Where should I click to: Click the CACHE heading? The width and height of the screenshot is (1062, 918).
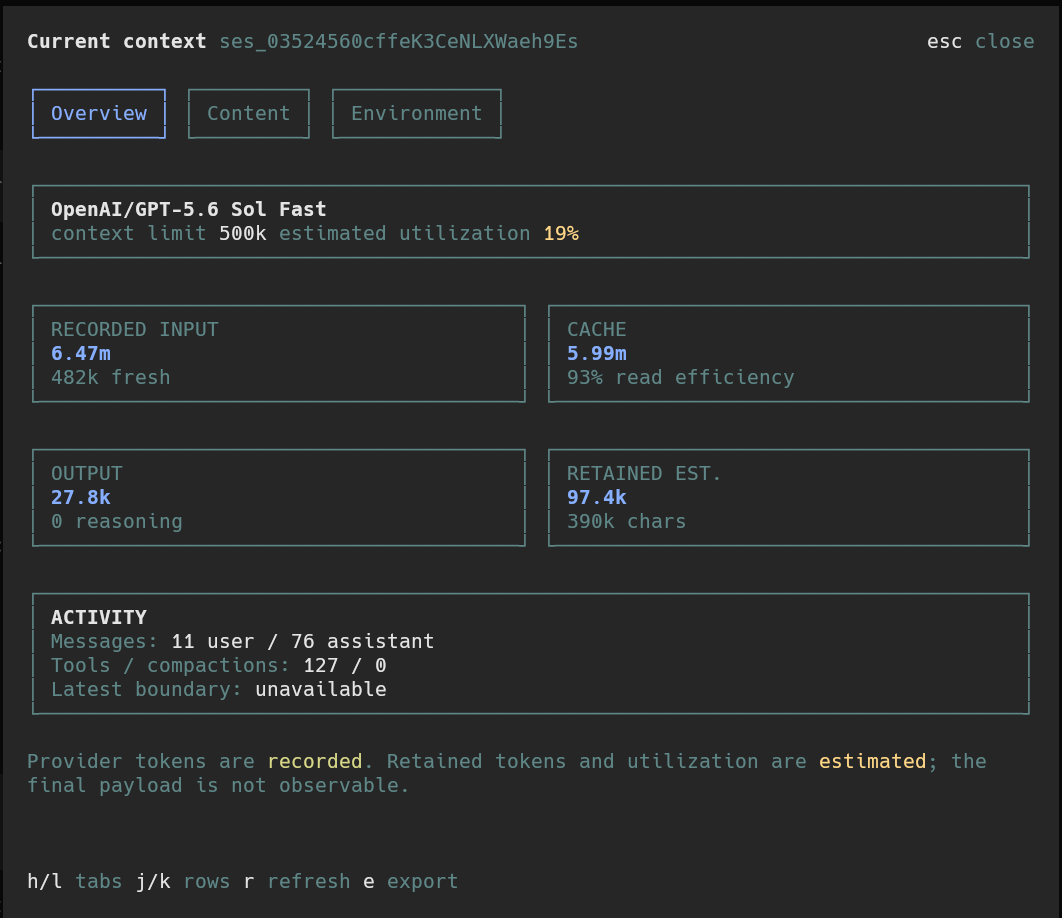click(x=596, y=329)
